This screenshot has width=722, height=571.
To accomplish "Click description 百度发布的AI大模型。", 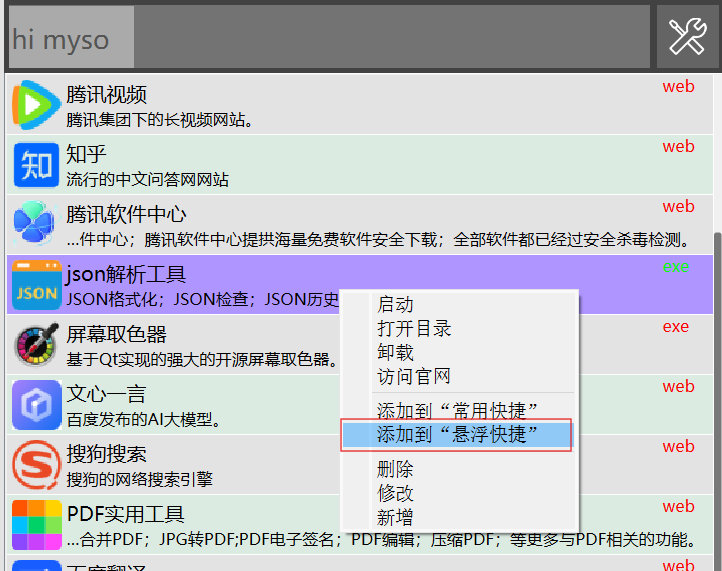I will pos(144,420).
